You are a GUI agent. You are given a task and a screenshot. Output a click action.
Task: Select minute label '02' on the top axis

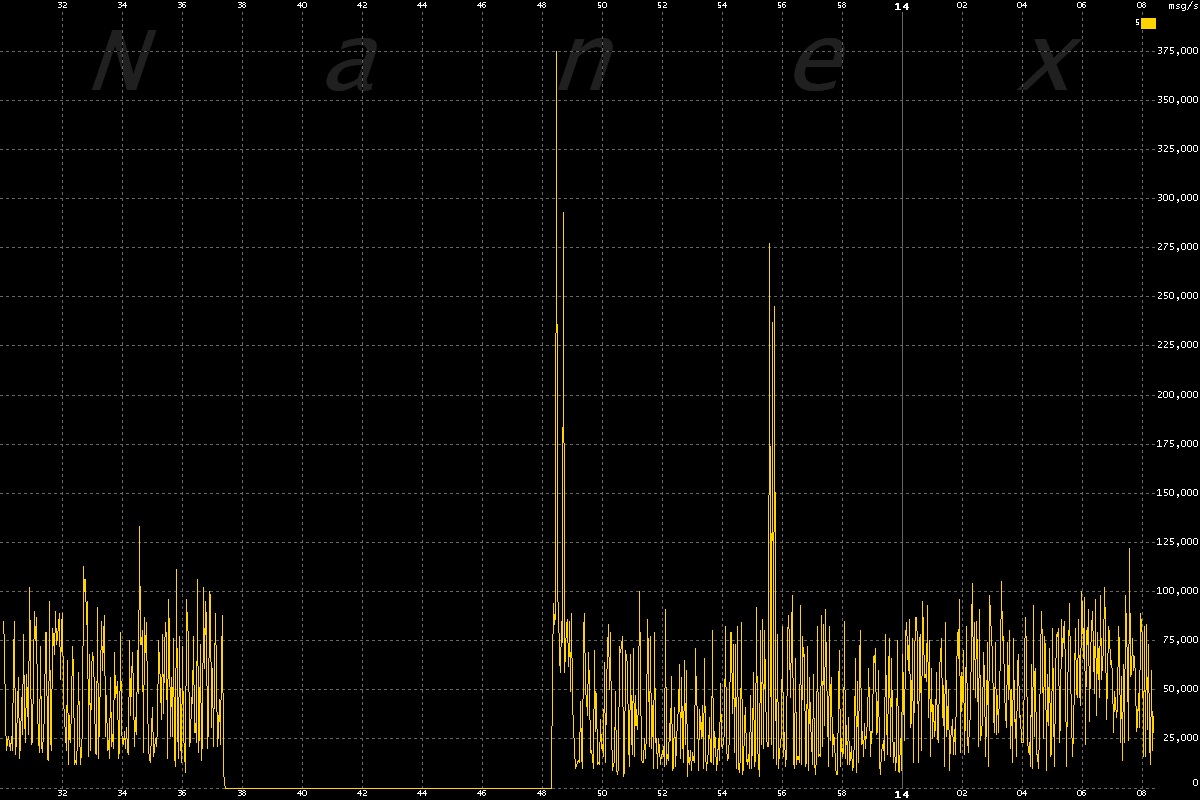[962, 5]
